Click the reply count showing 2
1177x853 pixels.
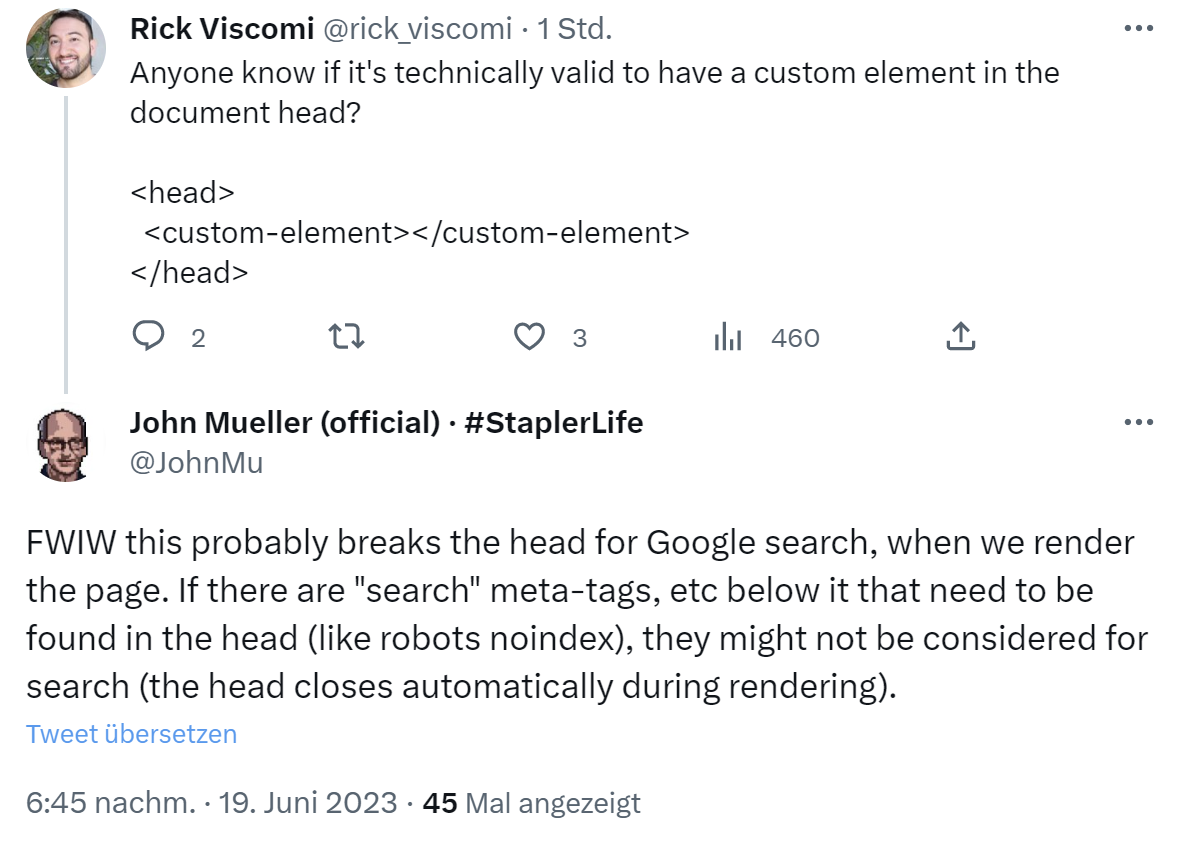(197, 339)
